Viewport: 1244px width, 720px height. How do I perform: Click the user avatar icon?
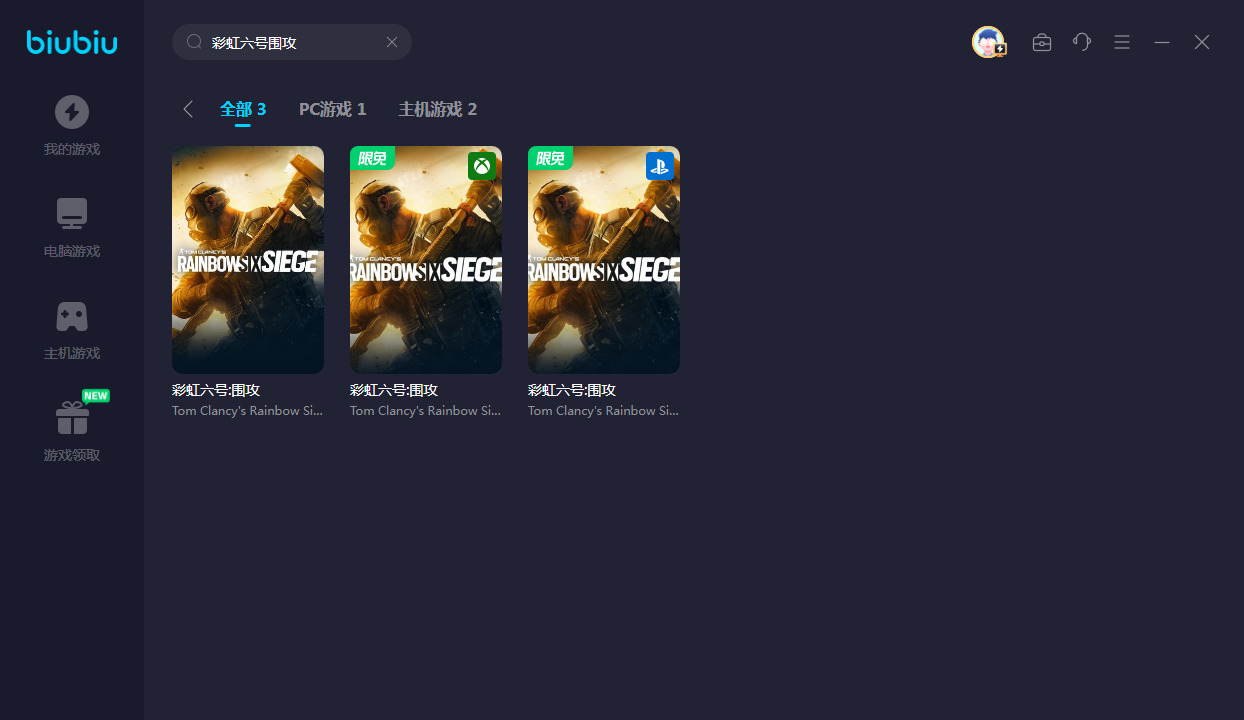click(988, 42)
